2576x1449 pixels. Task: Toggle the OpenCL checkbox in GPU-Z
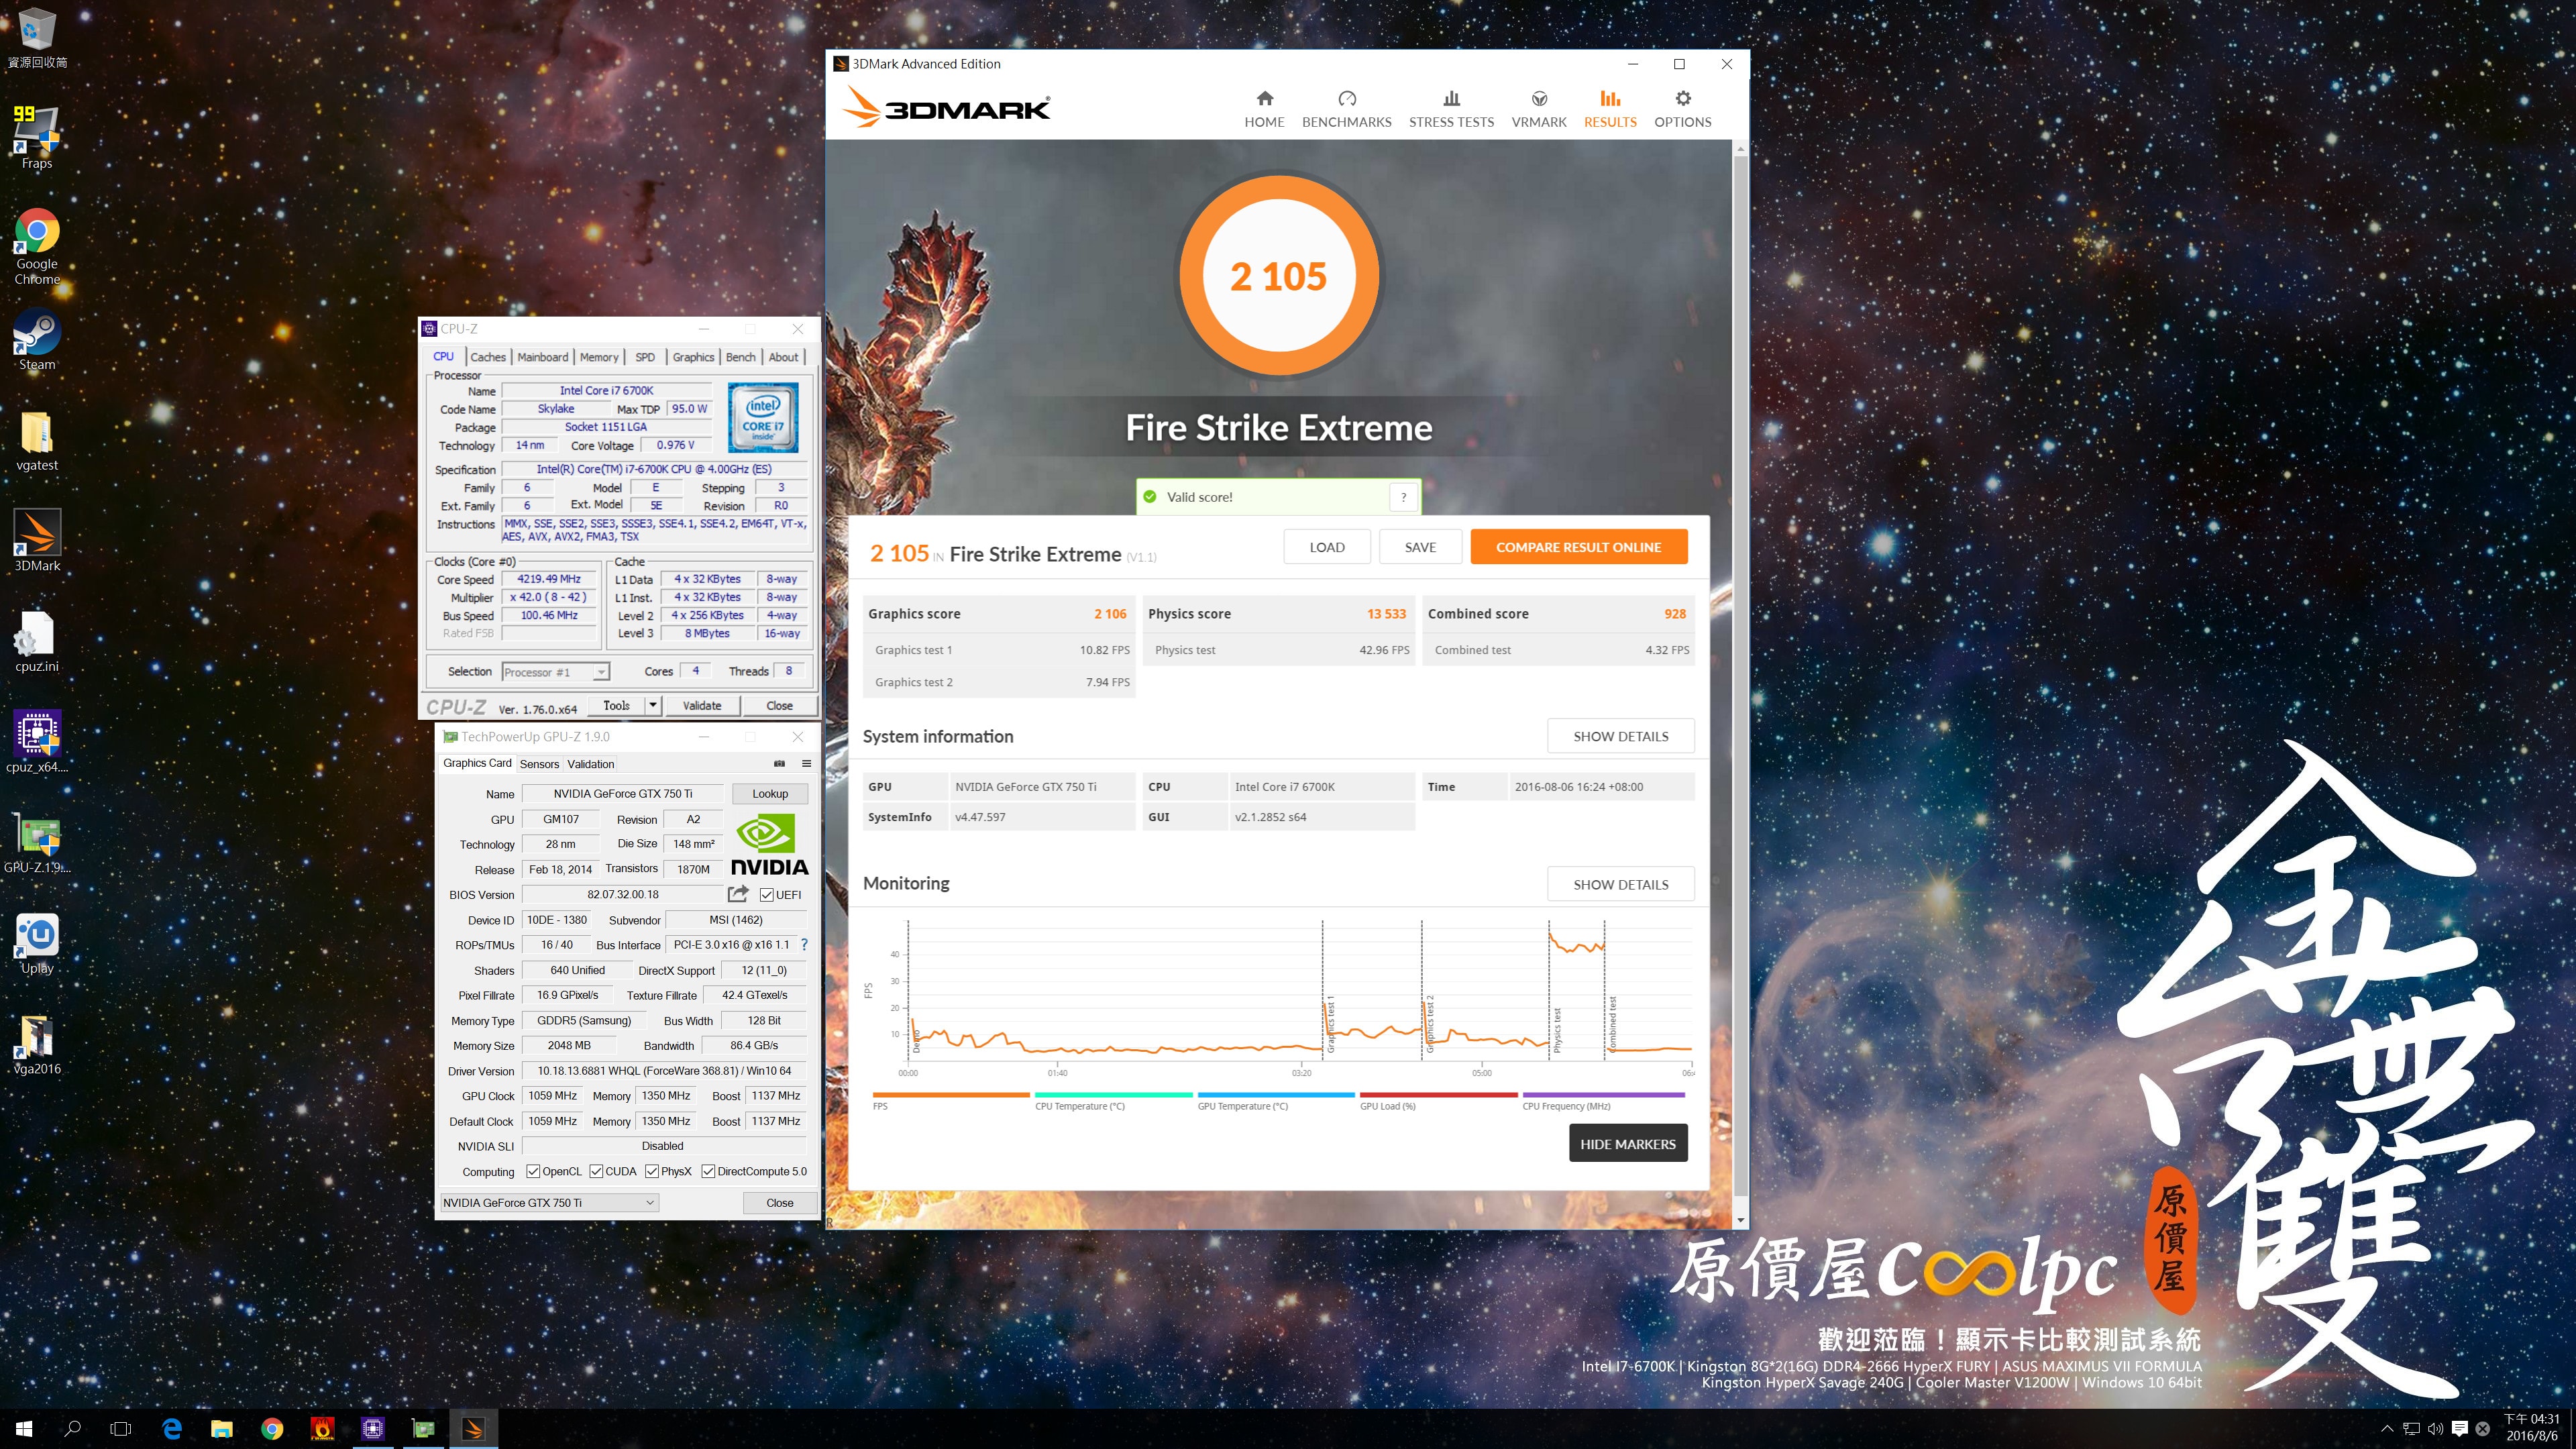point(533,1171)
